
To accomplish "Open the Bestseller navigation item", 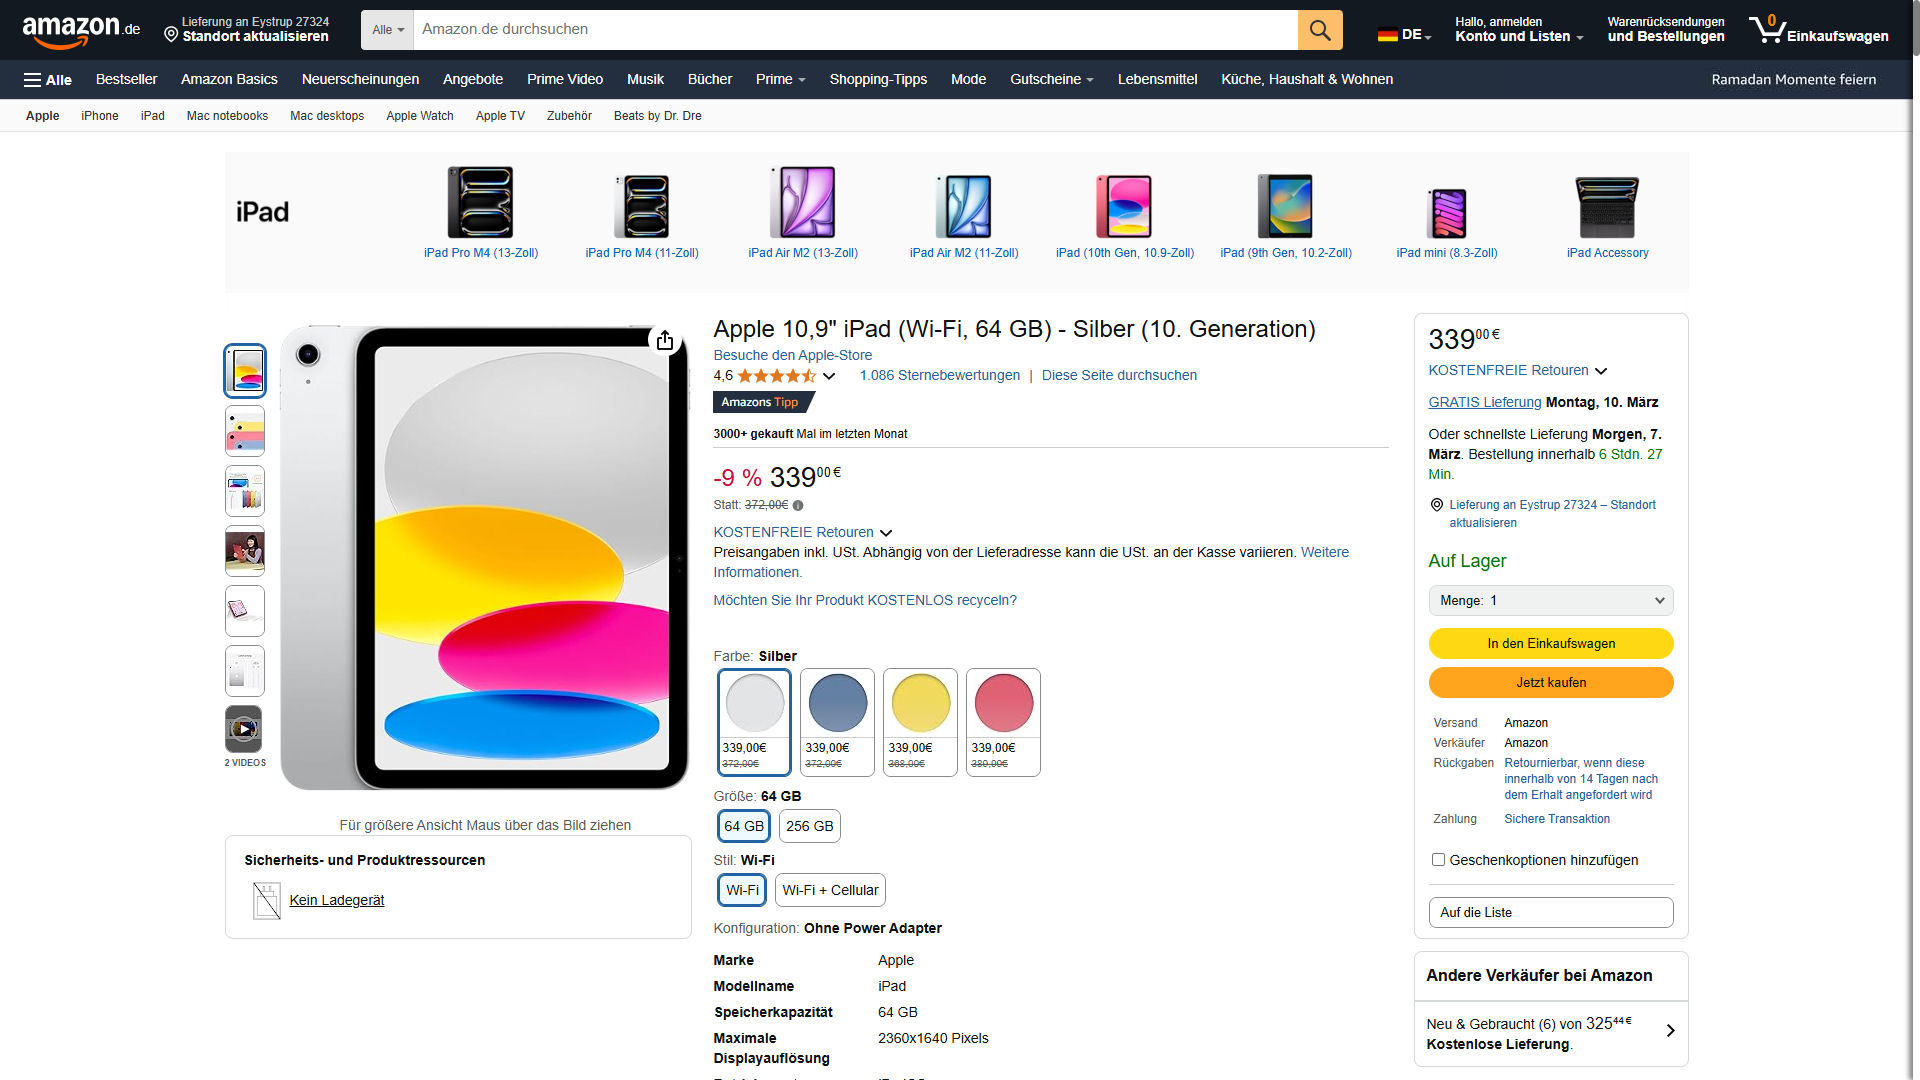I will (x=126, y=80).
